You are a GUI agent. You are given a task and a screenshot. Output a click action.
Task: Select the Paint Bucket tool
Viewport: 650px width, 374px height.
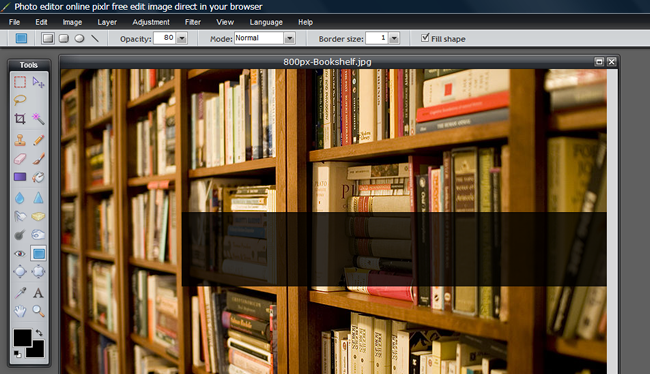click(38, 177)
